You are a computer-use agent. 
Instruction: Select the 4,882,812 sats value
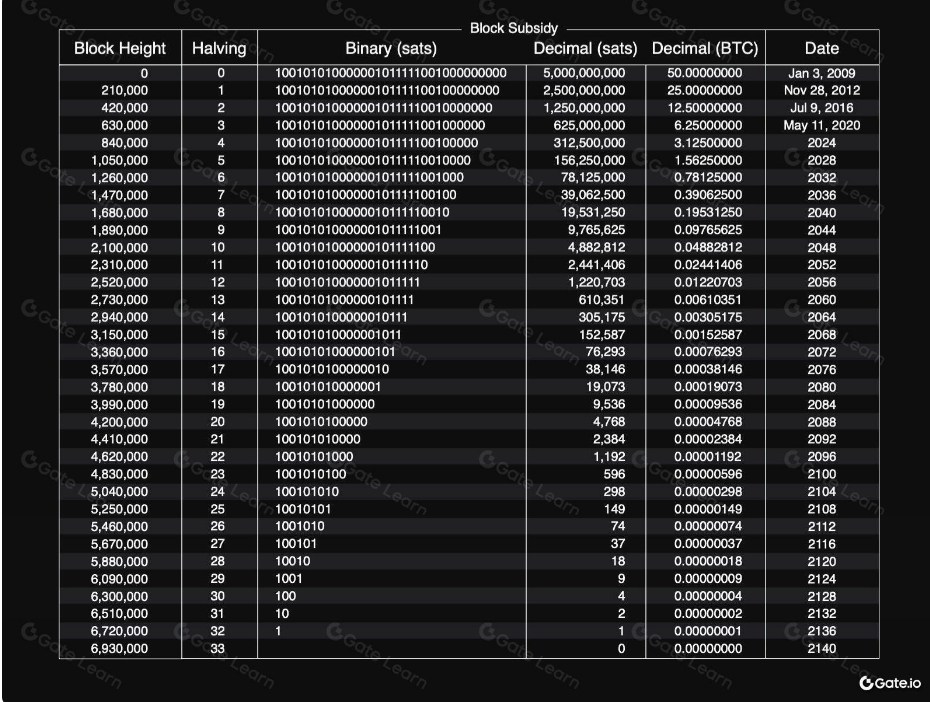pyautogui.click(x=597, y=248)
